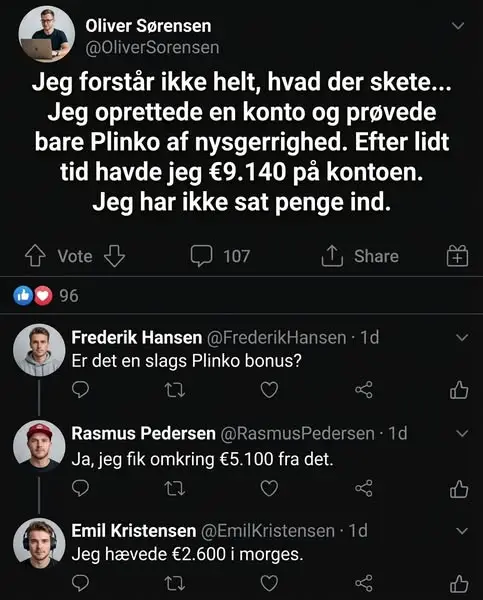Upvote Oliver Sørensen's post
Viewport: 483px width, 600px height.
pos(35,256)
